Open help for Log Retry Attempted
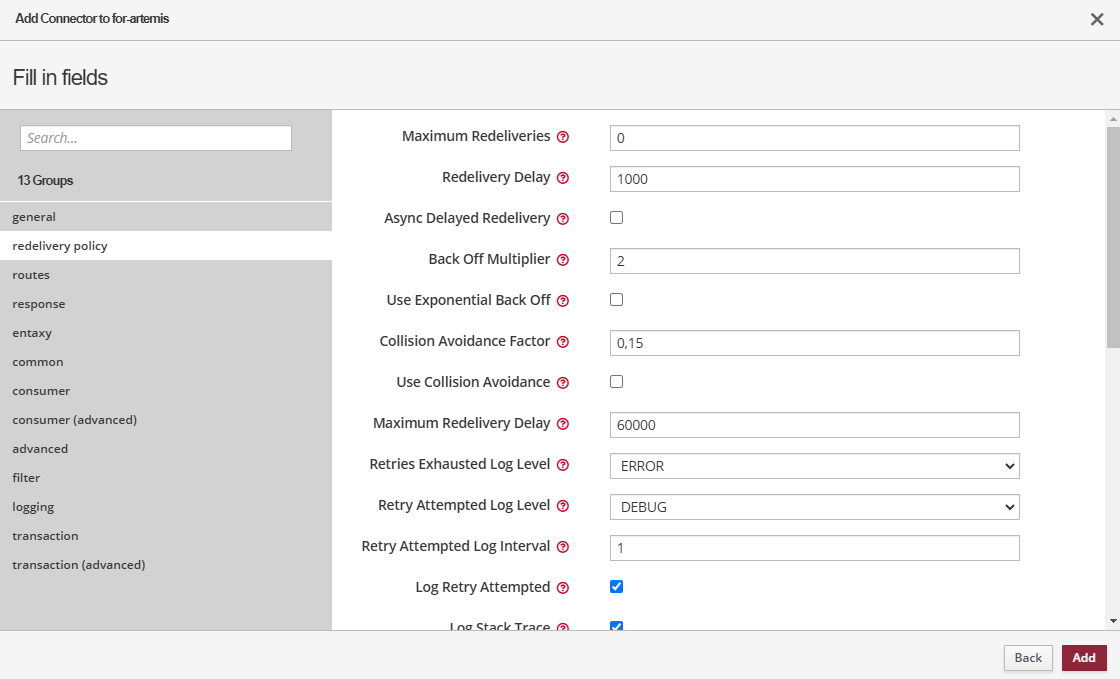 point(563,588)
